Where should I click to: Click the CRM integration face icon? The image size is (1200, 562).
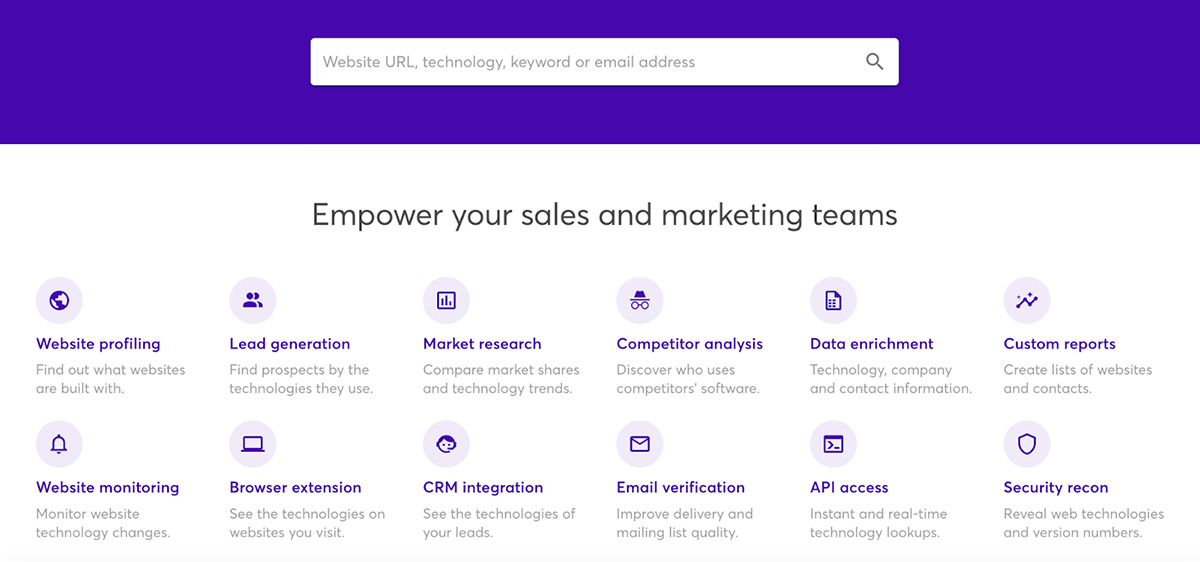[x=446, y=445]
